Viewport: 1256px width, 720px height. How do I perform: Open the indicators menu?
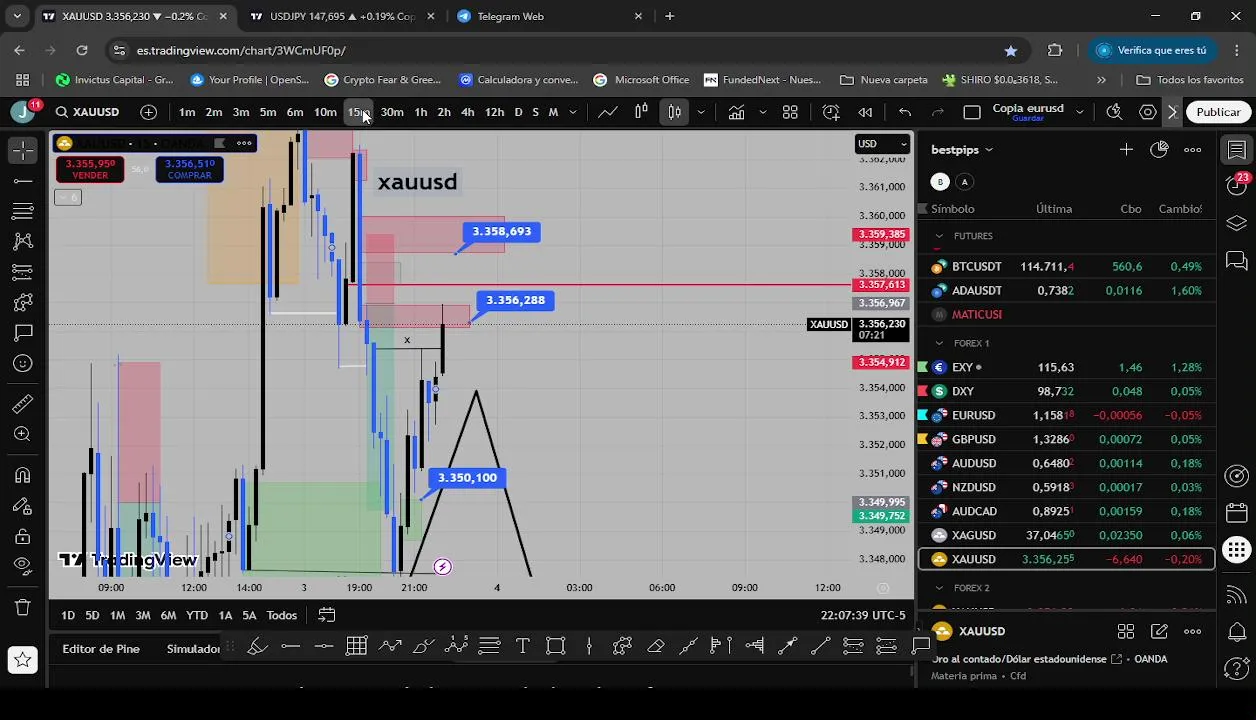click(736, 112)
